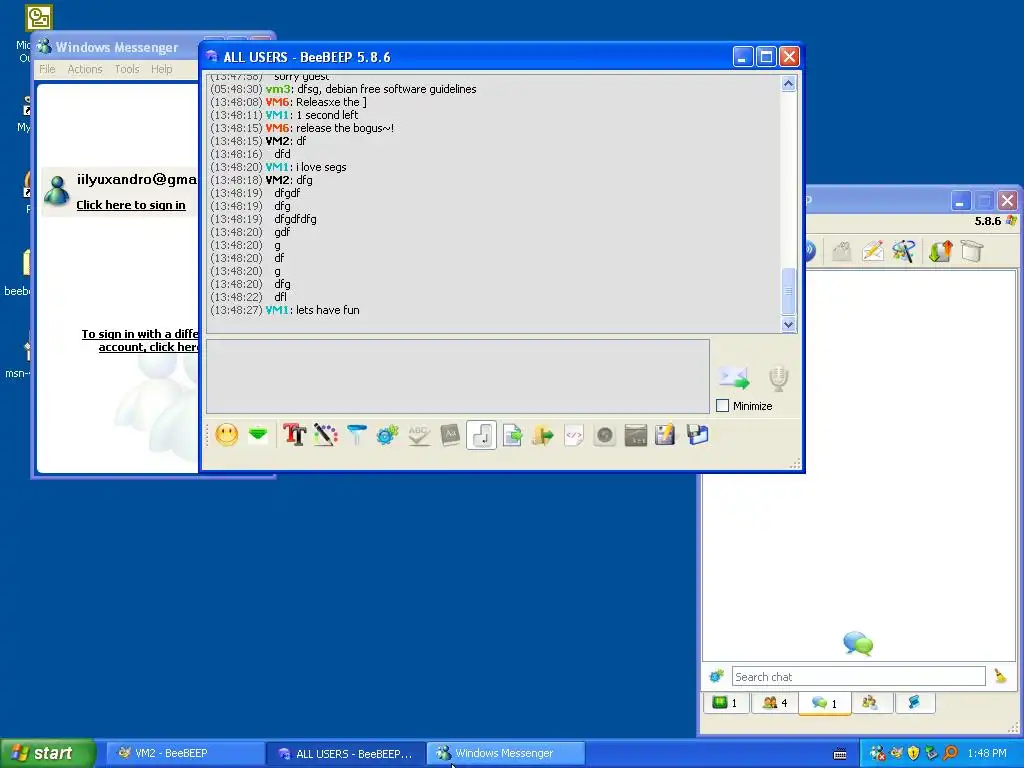Toggle the return key send icon
Viewport: 1024px width, 768px height.
pyautogui.click(x=481, y=435)
